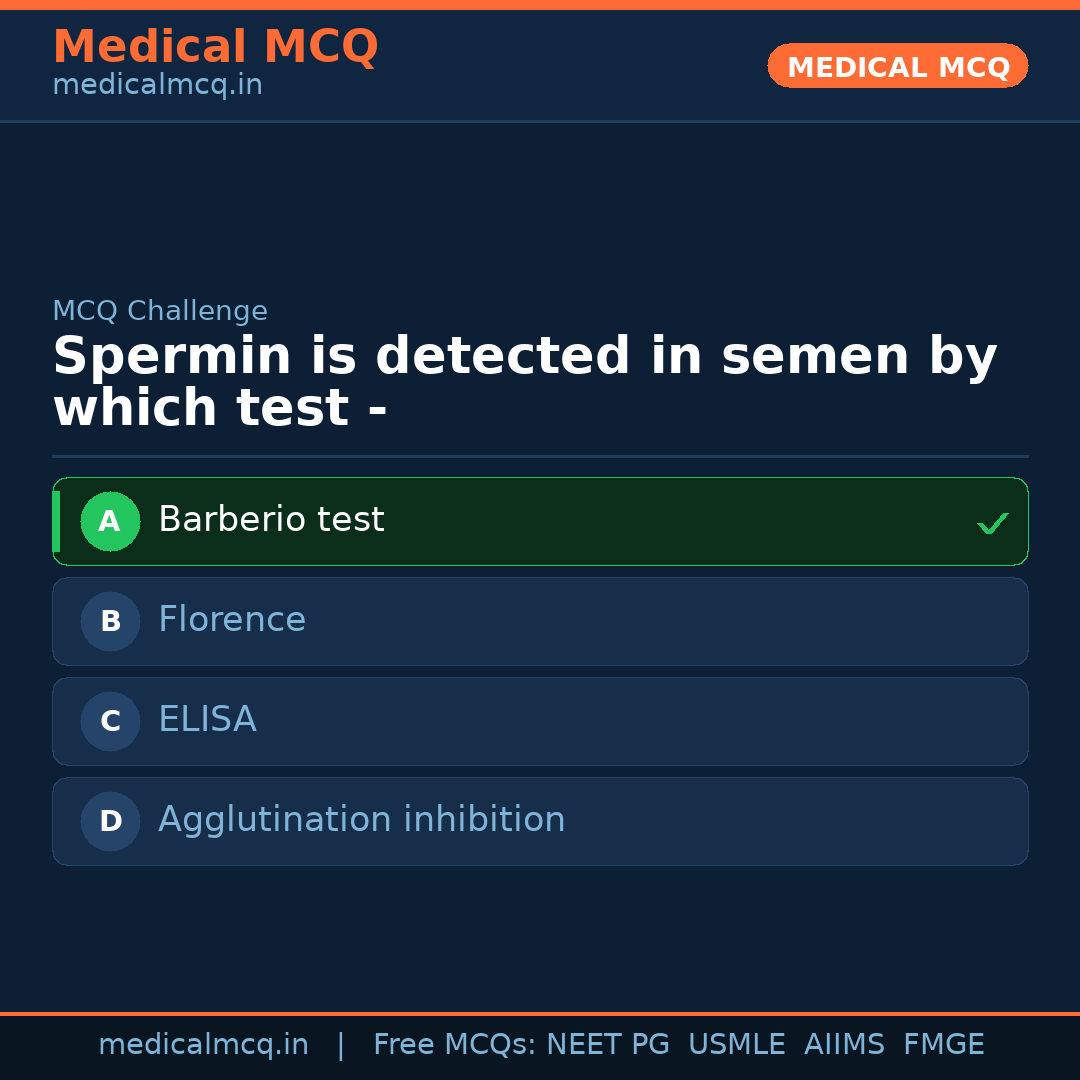Click the letter B circle badge

click(110, 621)
